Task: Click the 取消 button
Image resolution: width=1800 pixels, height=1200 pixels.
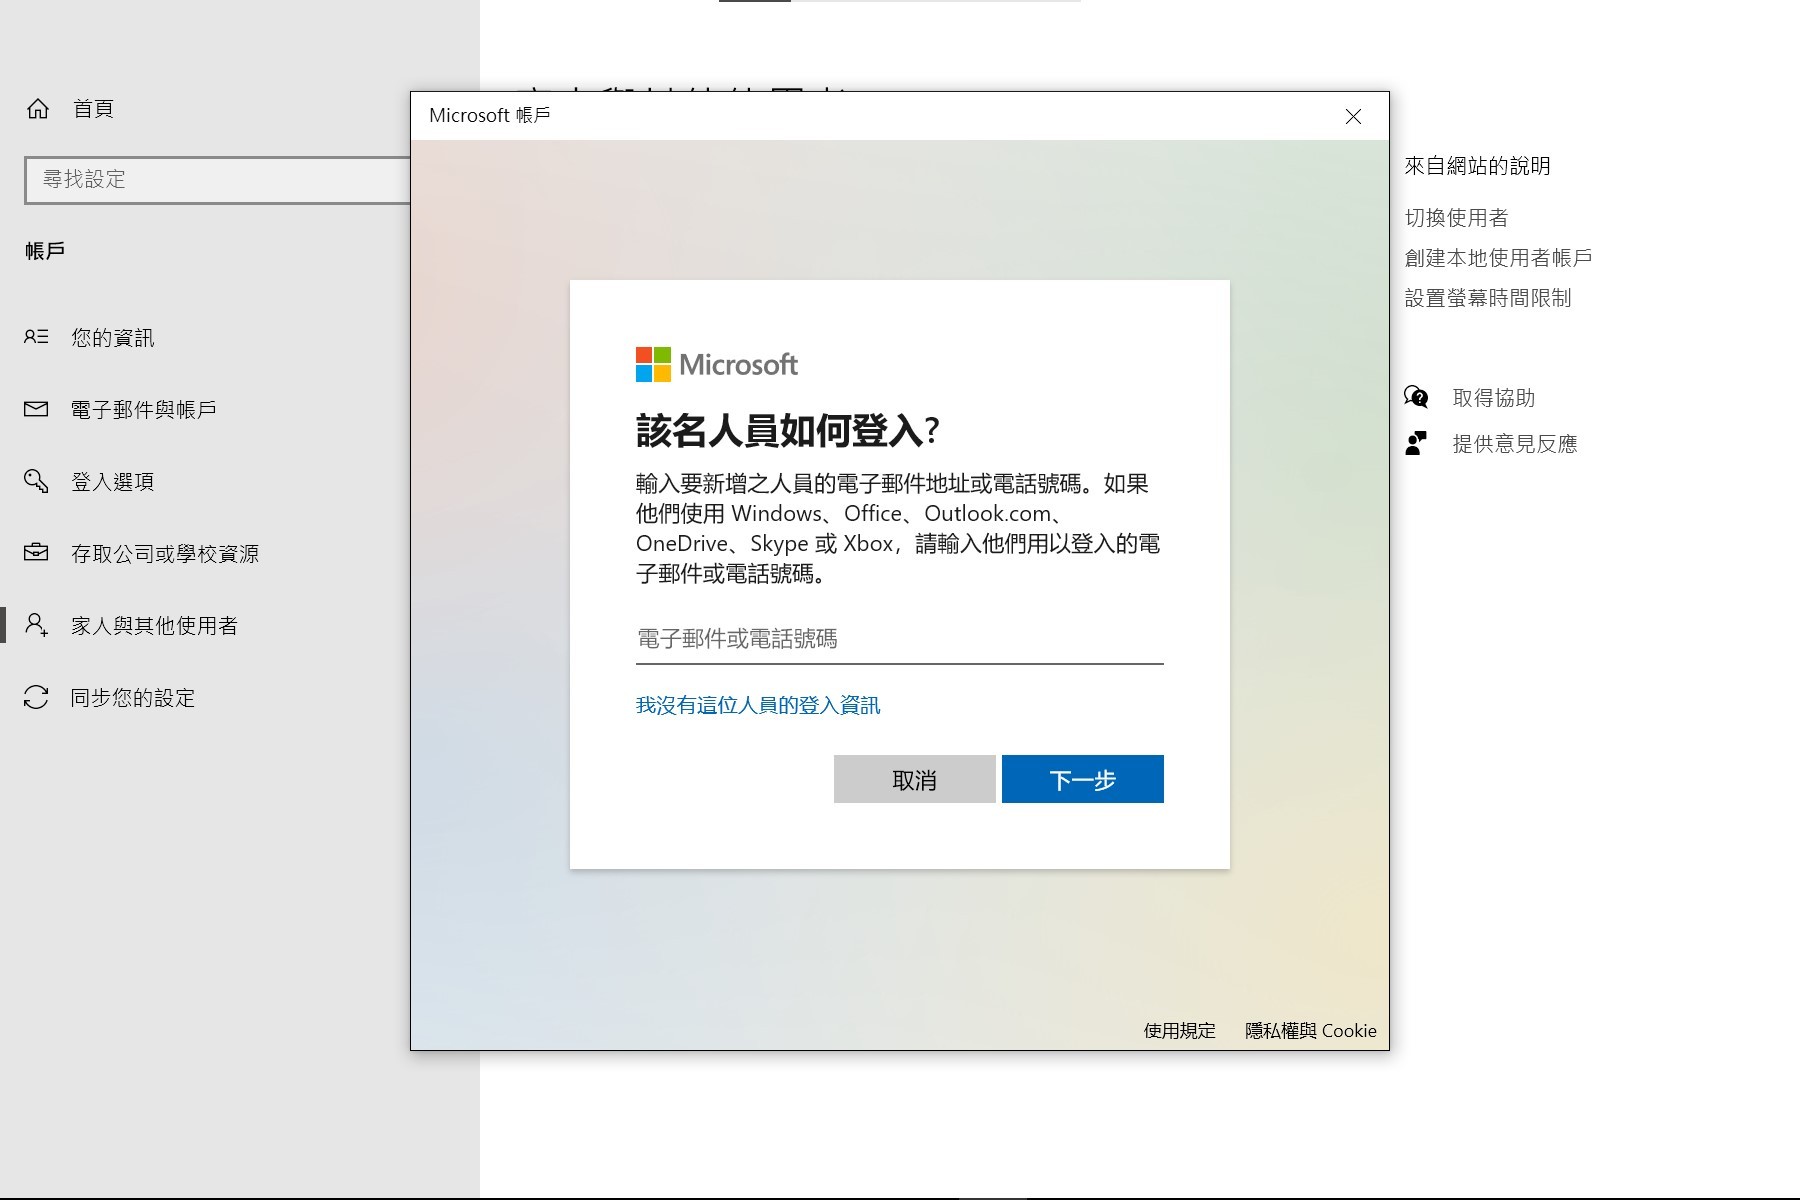Action: [x=915, y=779]
